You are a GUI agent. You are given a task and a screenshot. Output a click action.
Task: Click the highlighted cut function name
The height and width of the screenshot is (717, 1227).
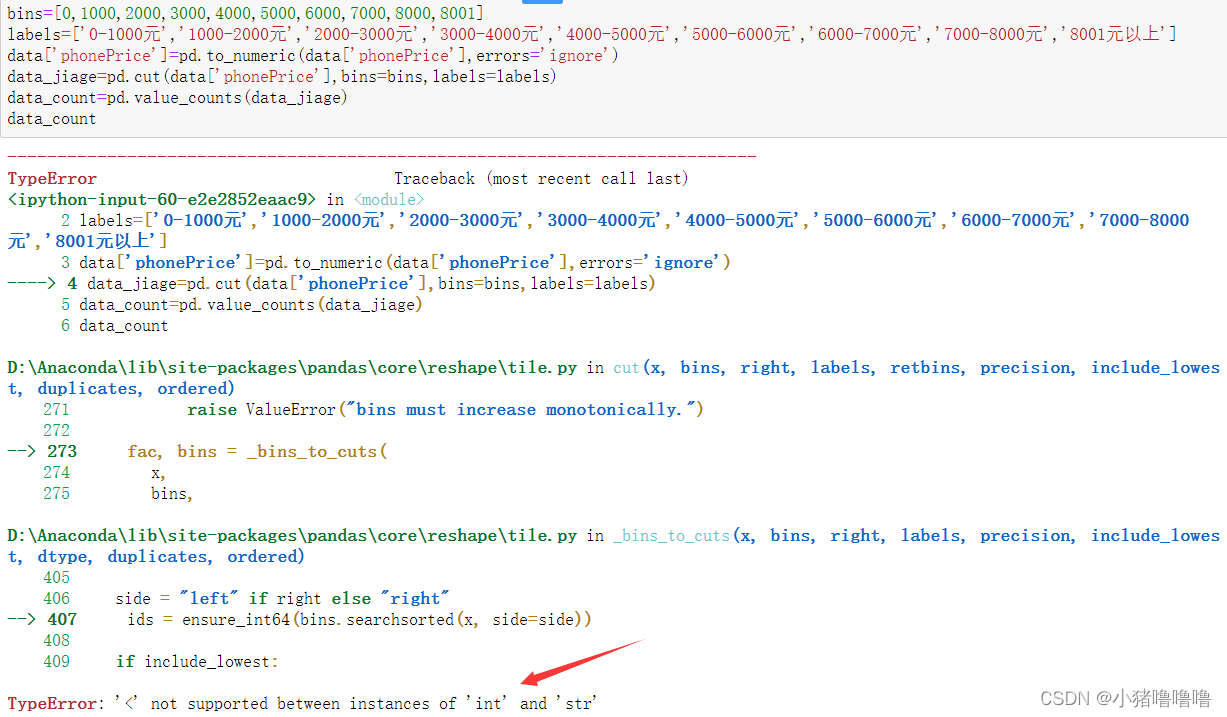(626, 367)
